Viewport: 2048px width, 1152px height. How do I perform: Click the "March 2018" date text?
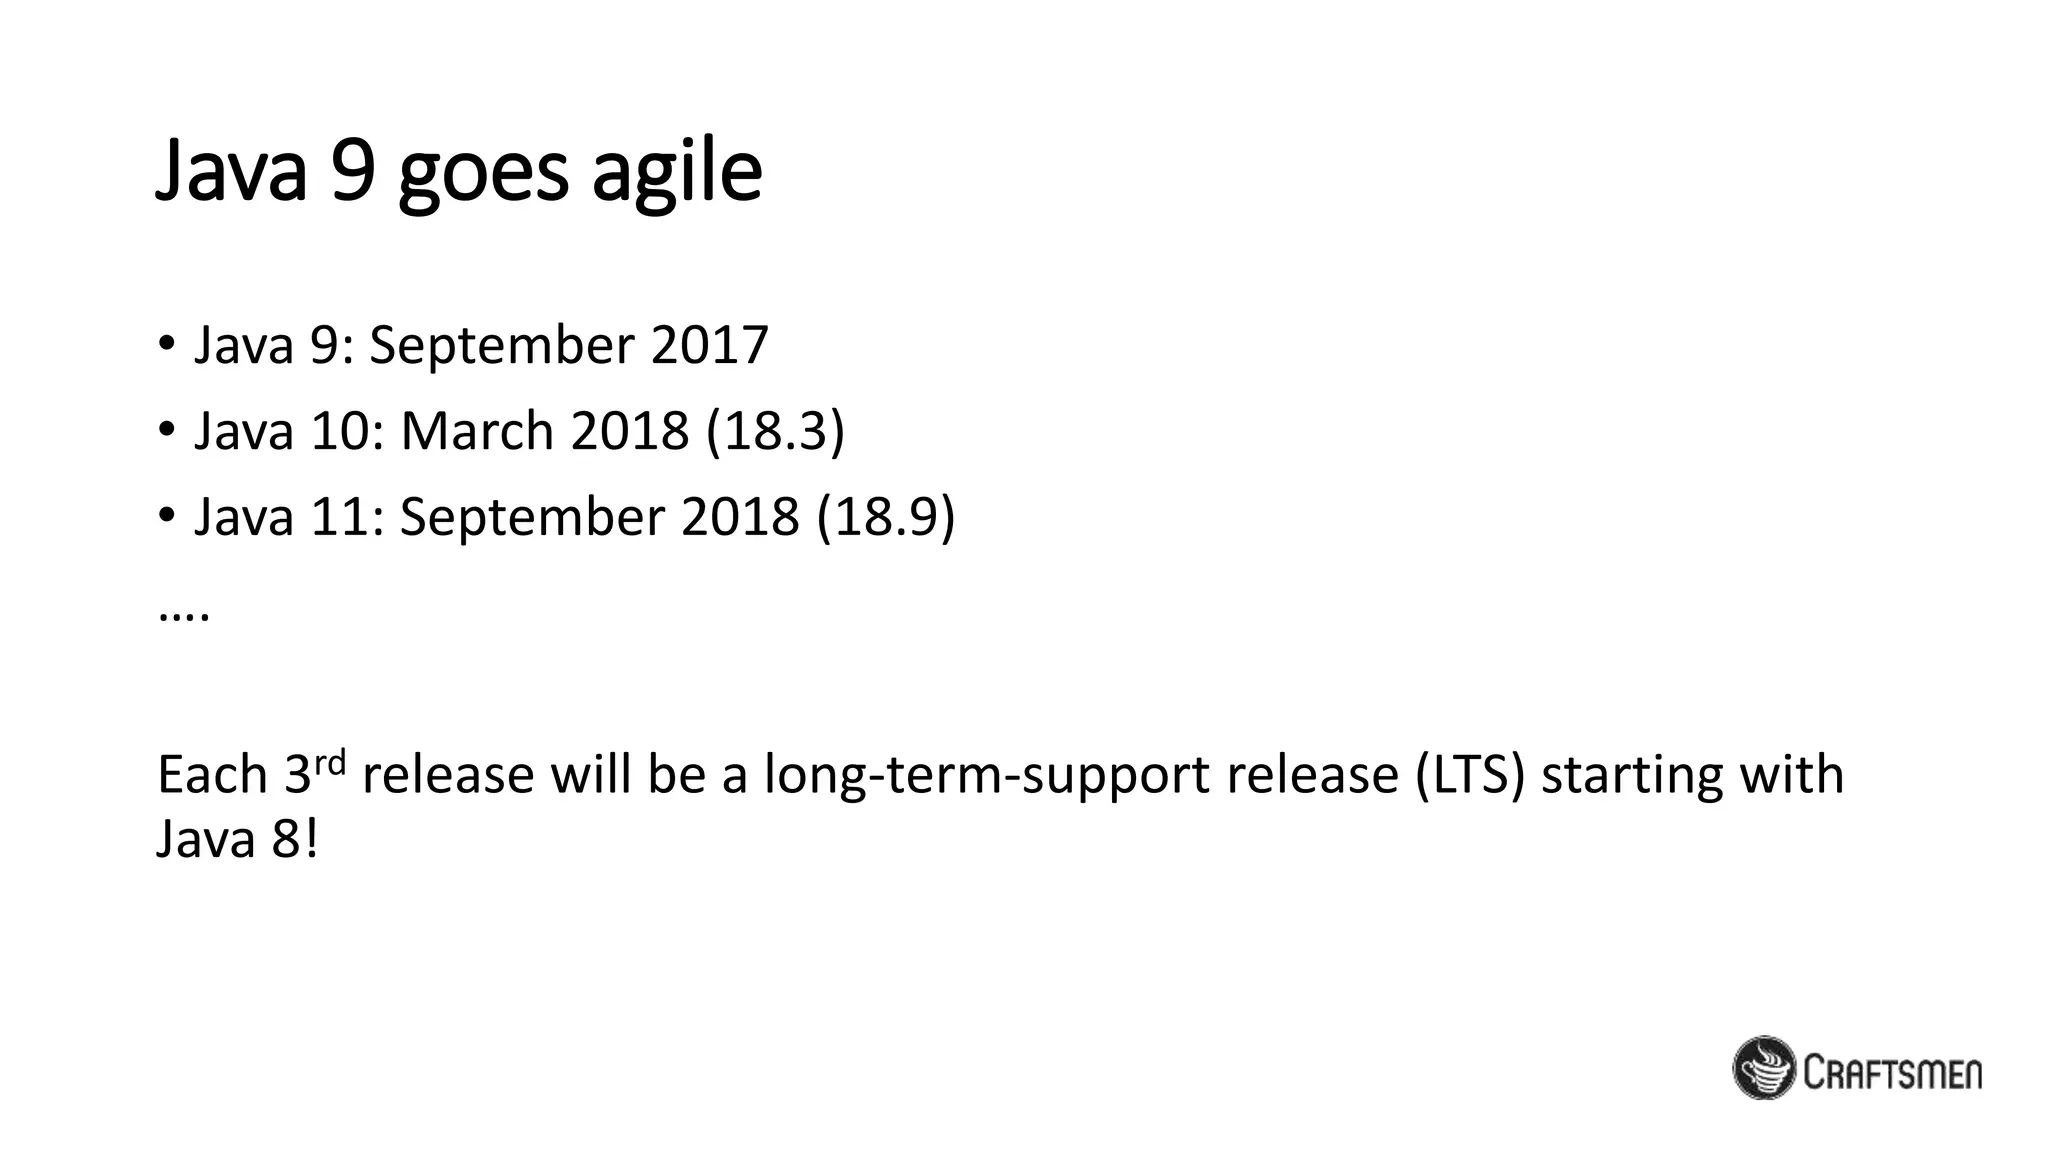click(545, 432)
